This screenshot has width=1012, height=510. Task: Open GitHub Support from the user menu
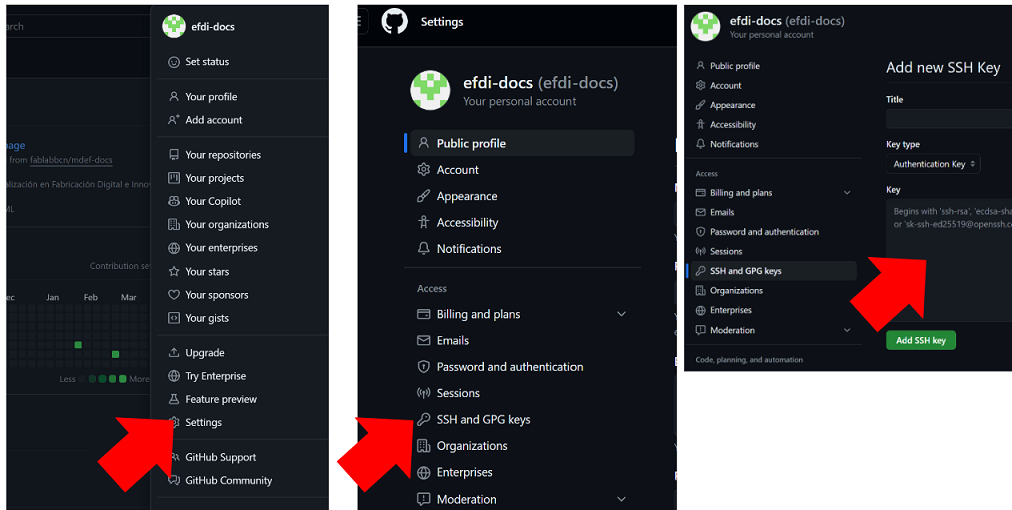click(x=220, y=458)
